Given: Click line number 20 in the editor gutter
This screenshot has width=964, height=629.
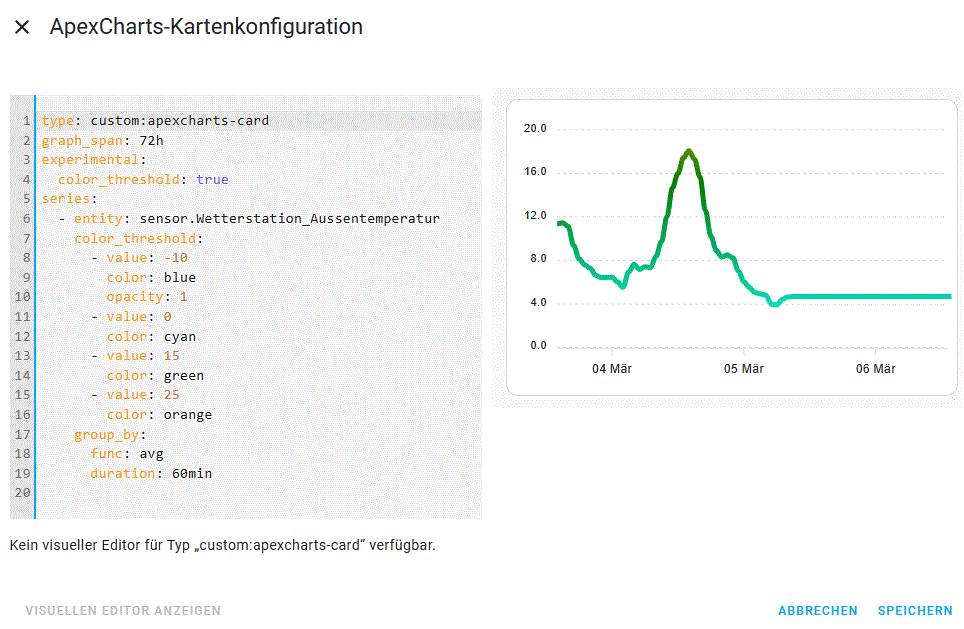Looking at the screenshot, I should click(23, 493).
